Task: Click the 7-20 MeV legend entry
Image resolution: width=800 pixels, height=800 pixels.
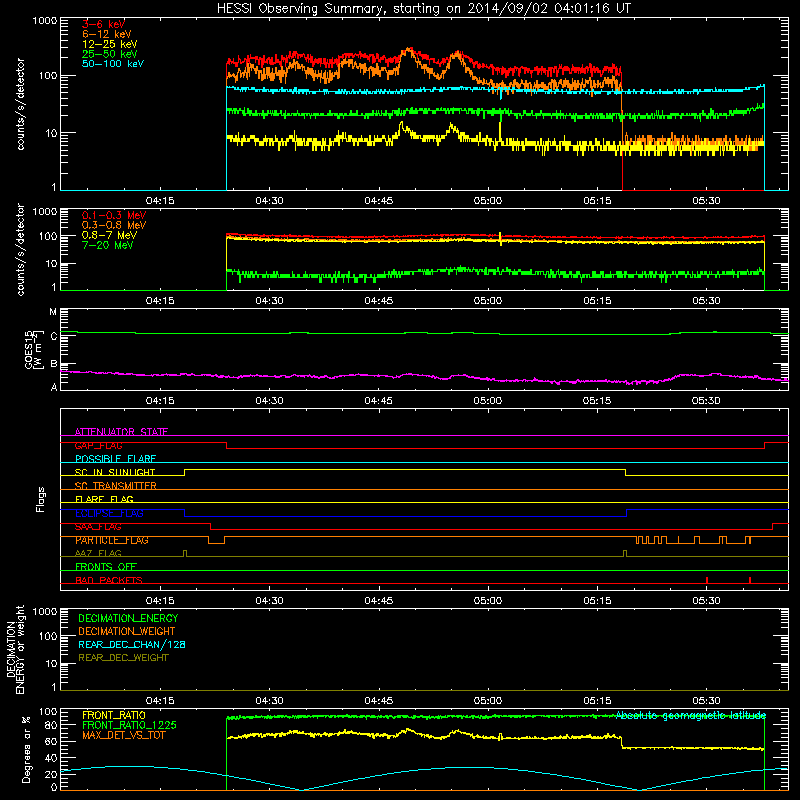Action: [x=107, y=245]
